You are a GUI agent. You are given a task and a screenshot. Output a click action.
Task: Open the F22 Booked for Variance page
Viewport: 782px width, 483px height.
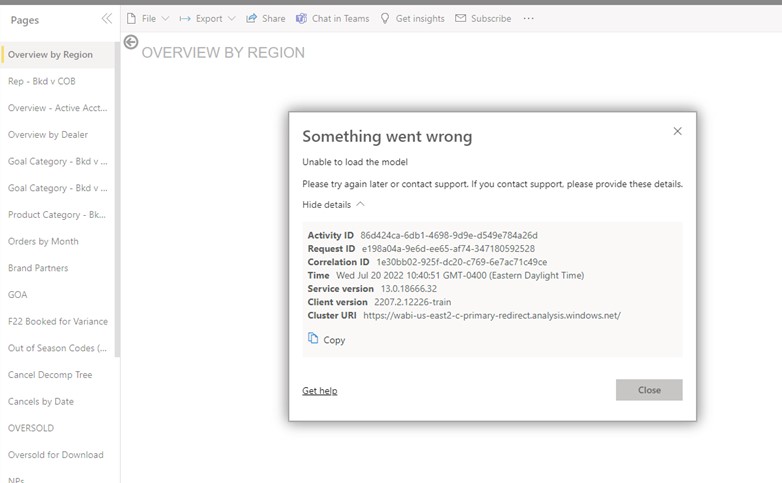click(57, 321)
